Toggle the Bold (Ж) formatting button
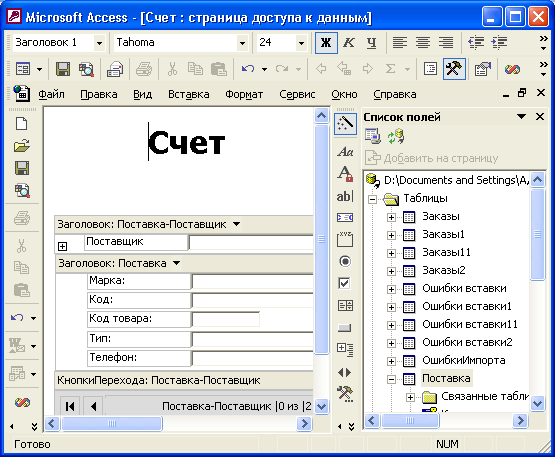The height and width of the screenshot is (457, 555). pos(326,43)
